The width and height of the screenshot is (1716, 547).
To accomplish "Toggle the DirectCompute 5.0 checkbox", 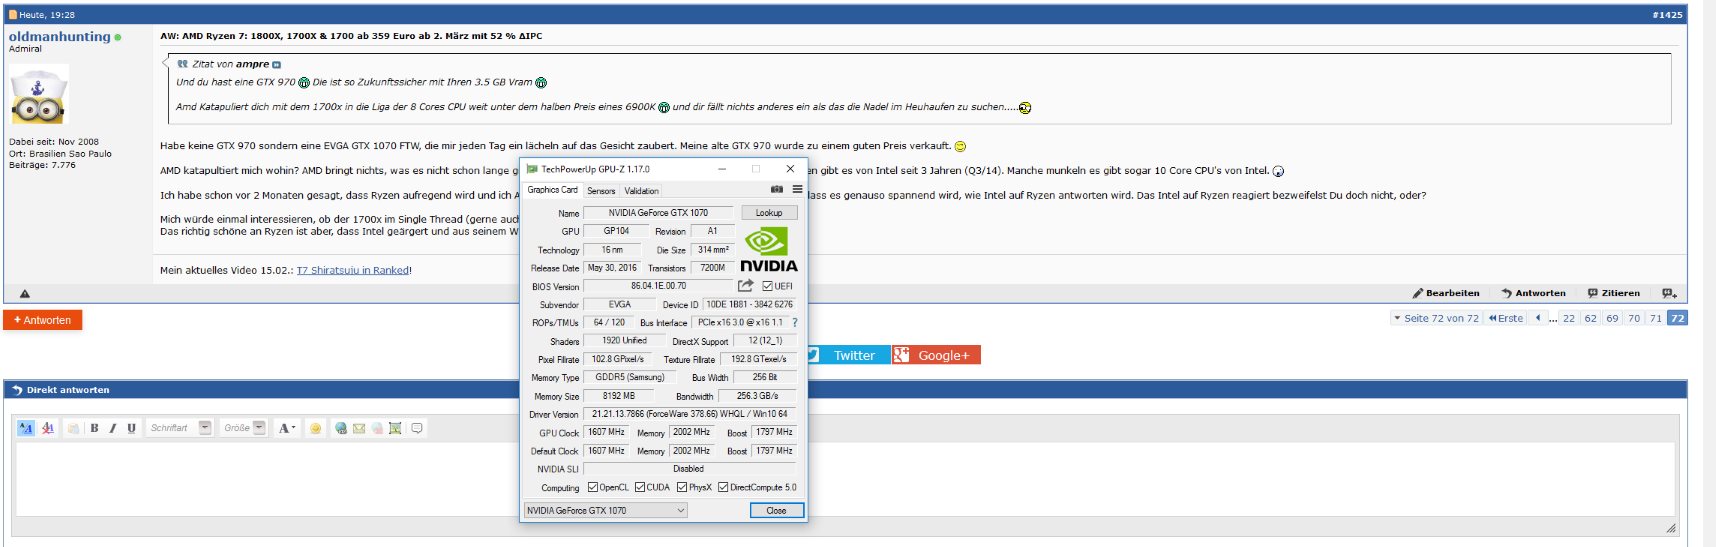I will click(x=723, y=488).
